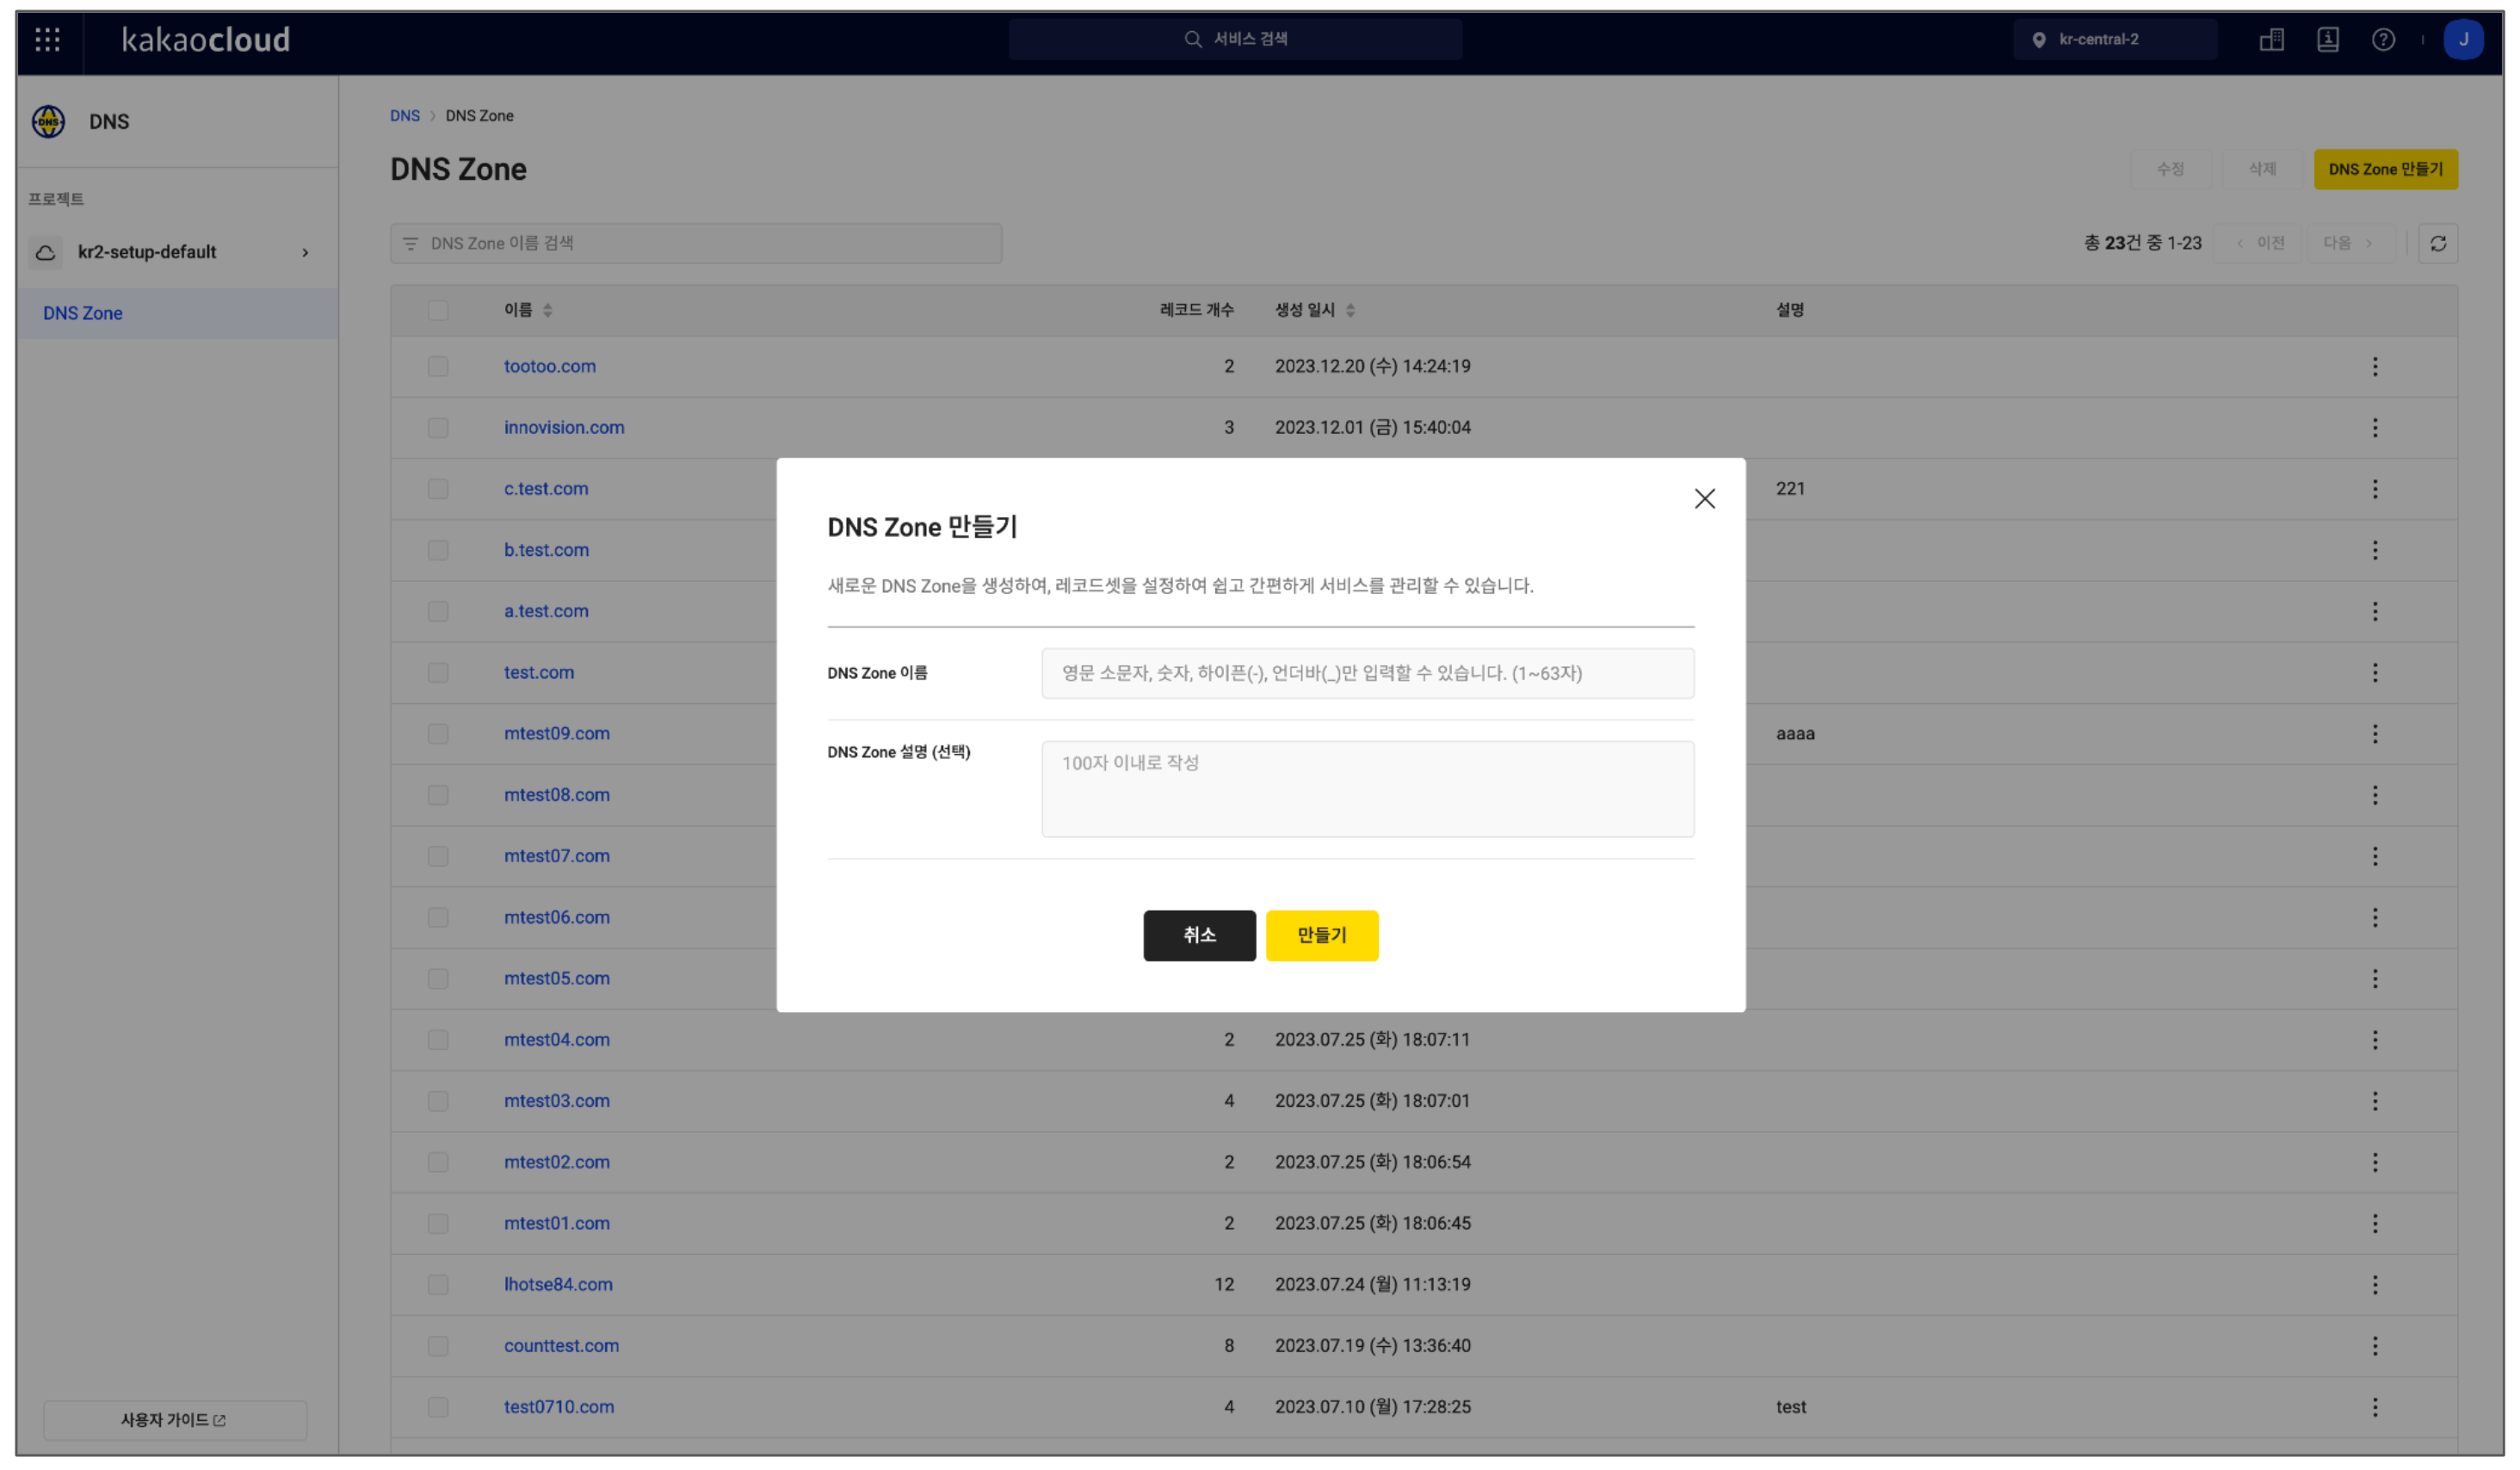Open the mtest01.com zone link

click(557, 1223)
